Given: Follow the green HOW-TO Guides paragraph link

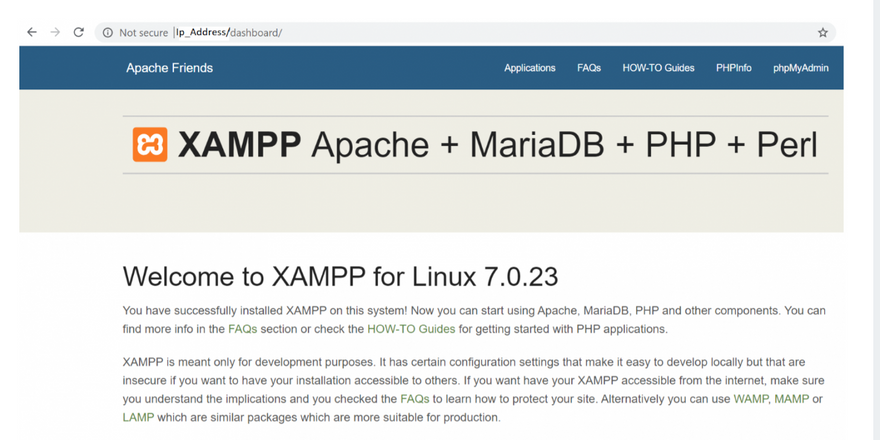Looking at the screenshot, I should click(x=411, y=329).
